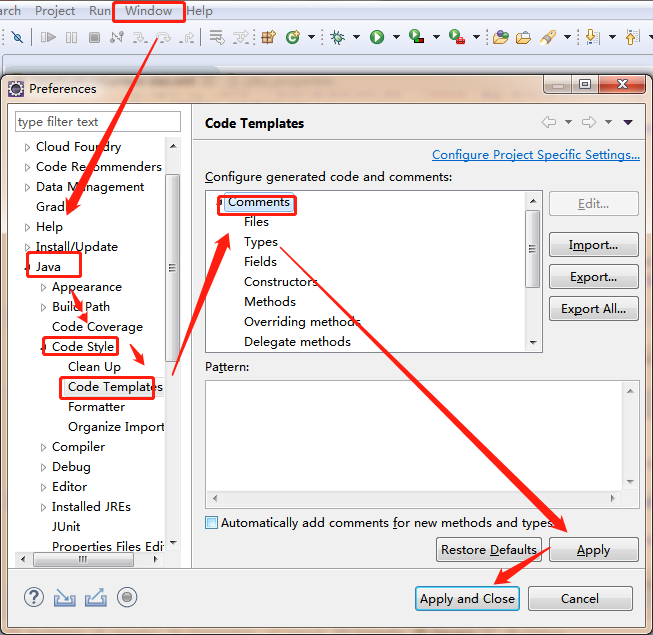The height and width of the screenshot is (635, 653).
Task: Click the Apply button
Action: click(x=593, y=550)
